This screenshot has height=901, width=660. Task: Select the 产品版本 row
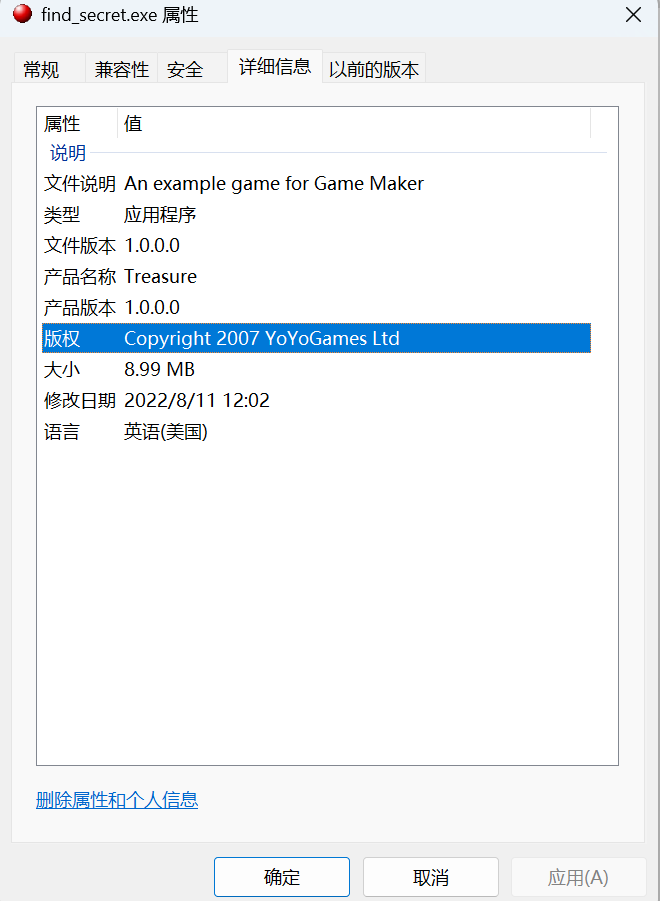(317, 307)
